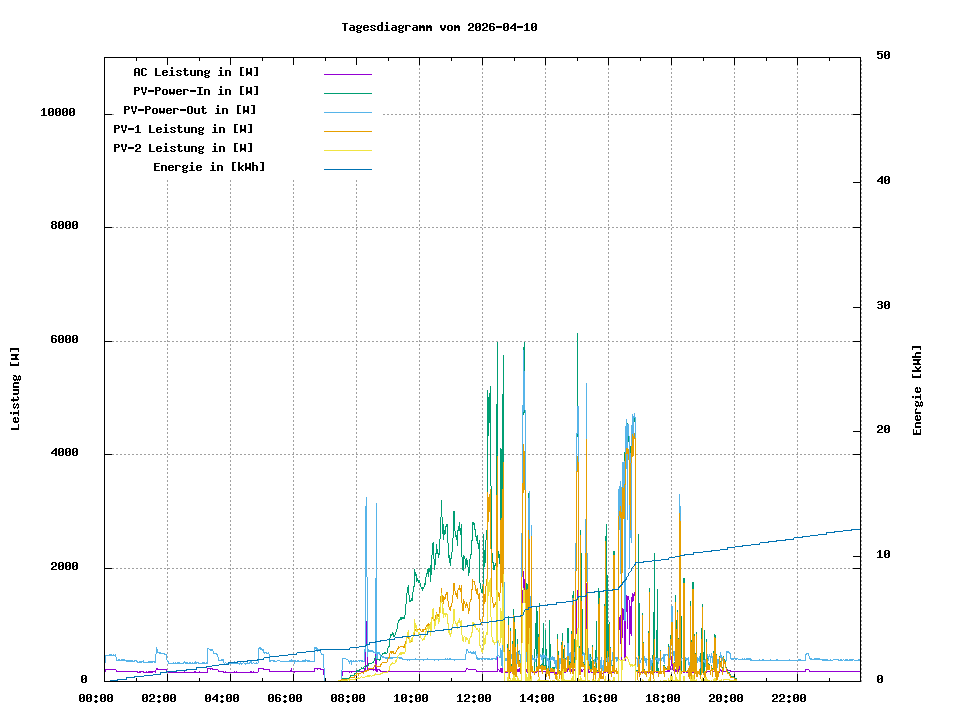Click the 50 tick on energy axis
The height and width of the screenshot is (720, 960).
pos(883,56)
